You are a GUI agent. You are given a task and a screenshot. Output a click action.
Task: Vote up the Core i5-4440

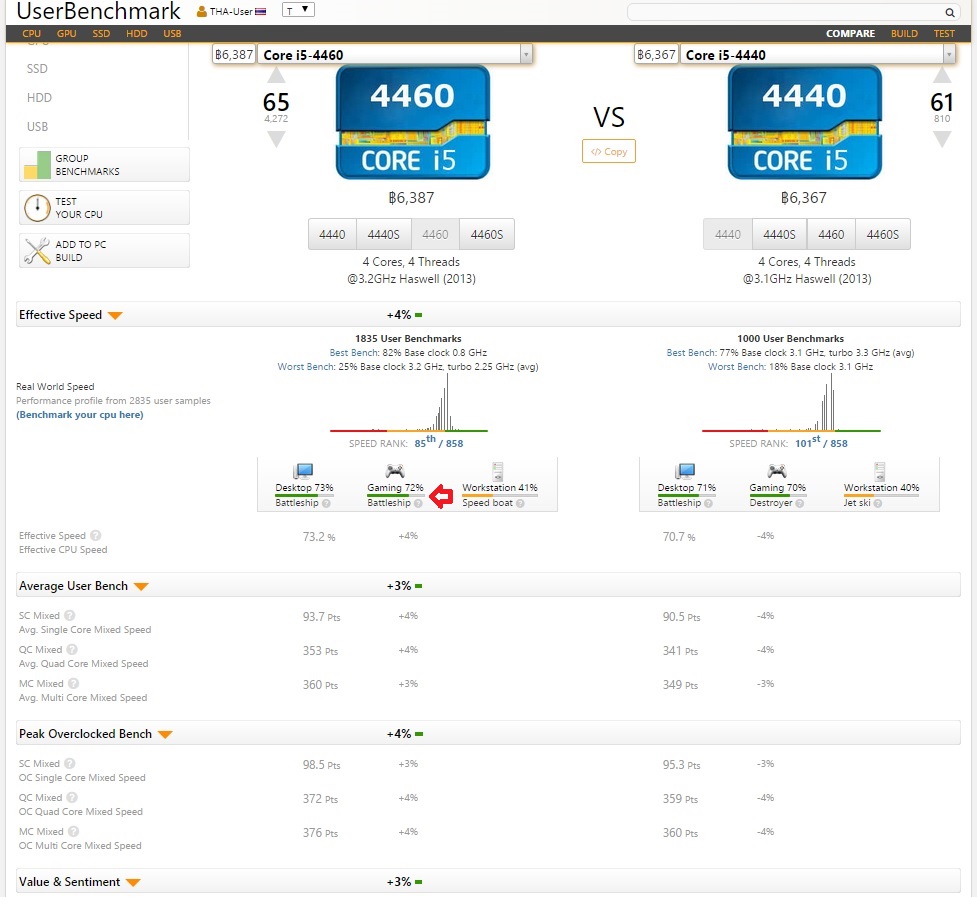pos(941,75)
